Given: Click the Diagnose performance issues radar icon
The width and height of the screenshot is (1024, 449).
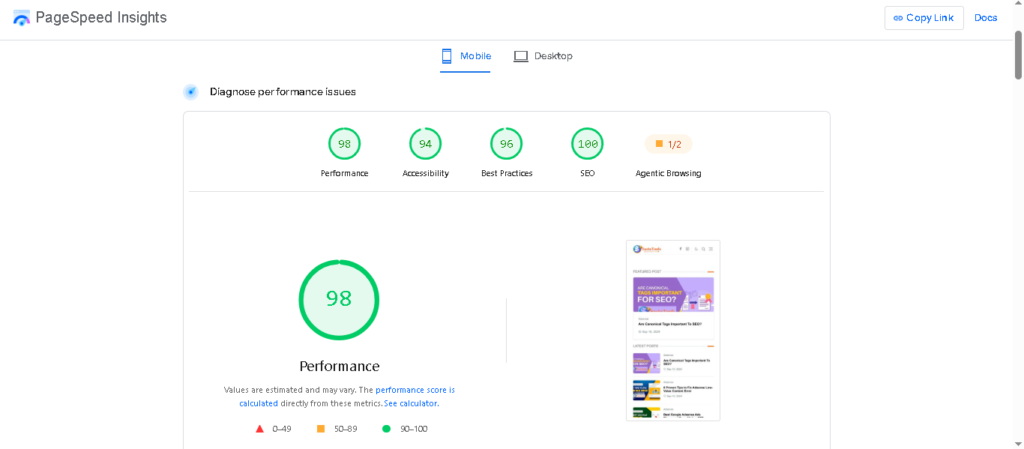Looking at the screenshot, I should [191, 92].
